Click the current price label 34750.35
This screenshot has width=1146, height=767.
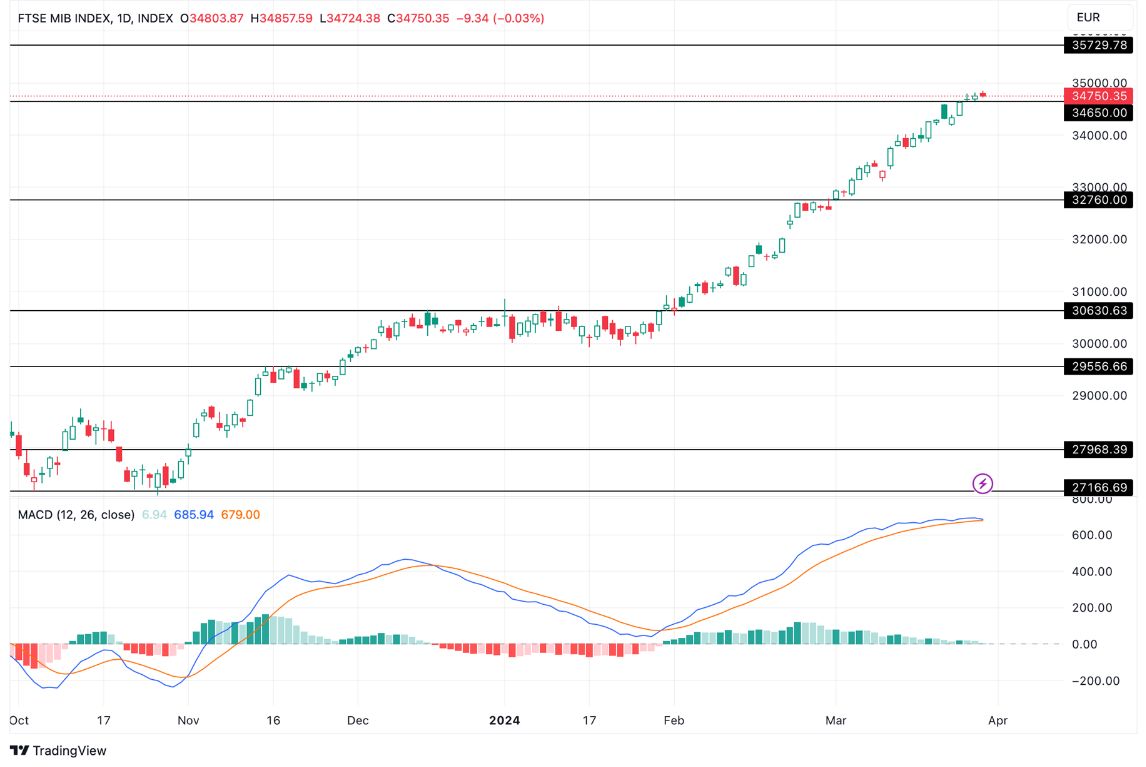1097,96
